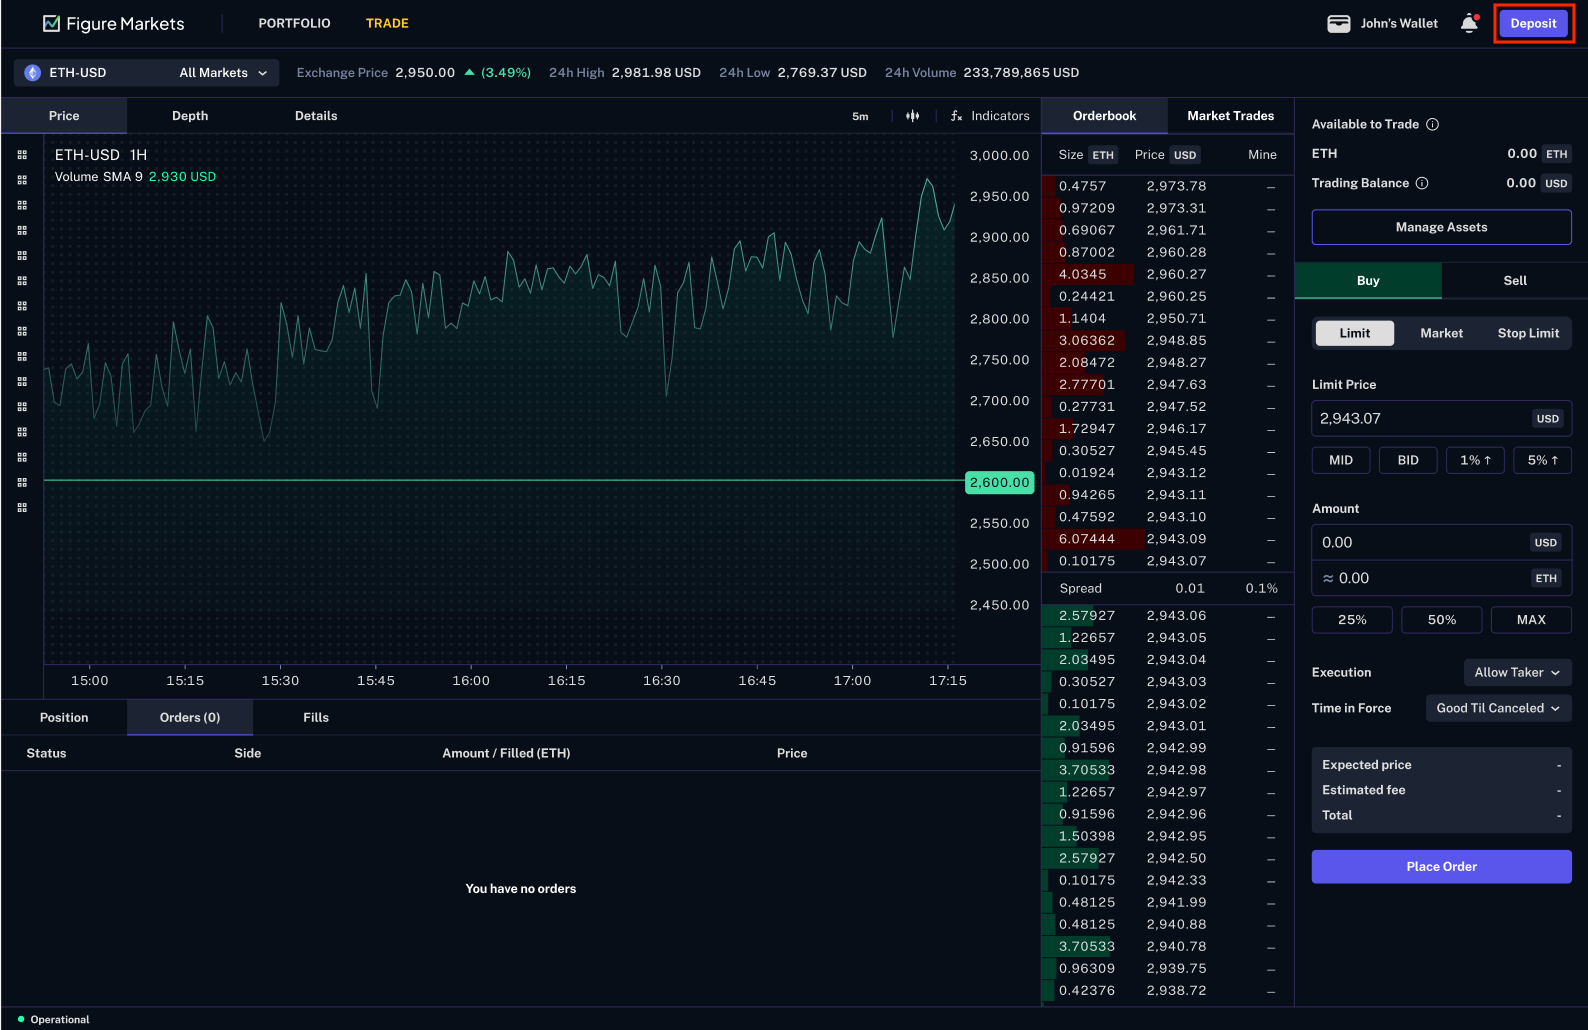Image resolution: width=1588 pixels, height=1030 pixels.
Task: Click the USD badge next to Trading Balance value
Action: coord(1556,183)
